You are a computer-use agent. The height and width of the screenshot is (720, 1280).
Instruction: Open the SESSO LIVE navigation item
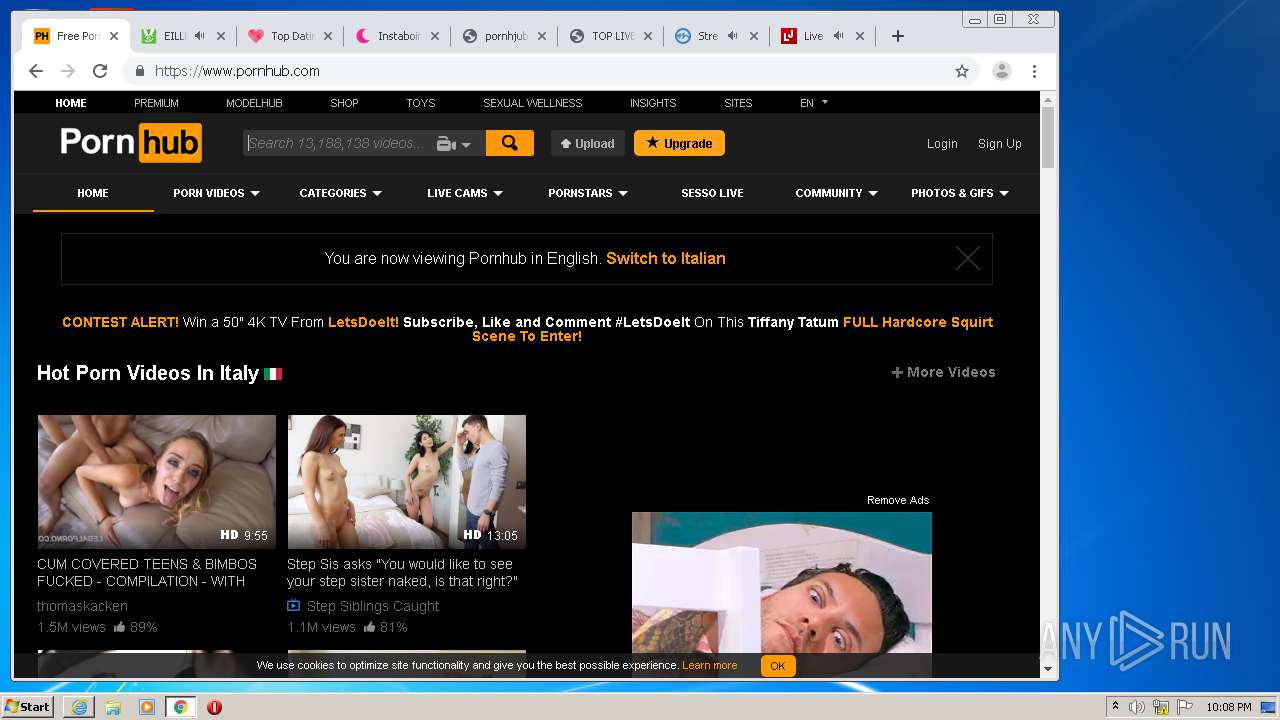tap(712, 193)
